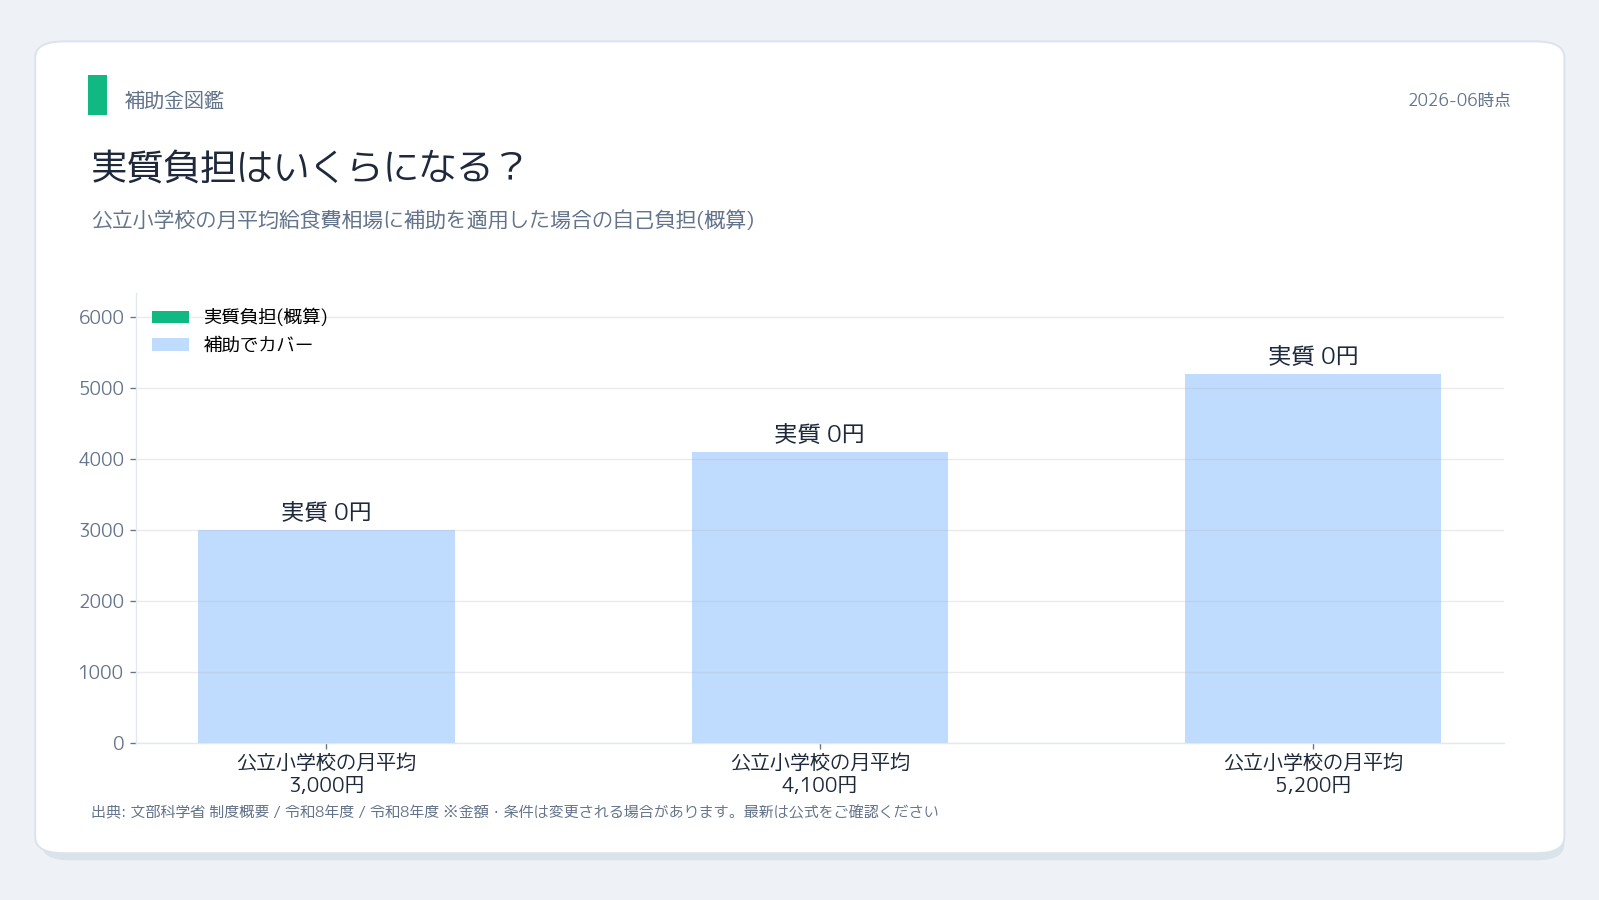The image size is (1599, 900).
Task: Click the y-axis tick label 5000
Action: [x=102, y=388]
